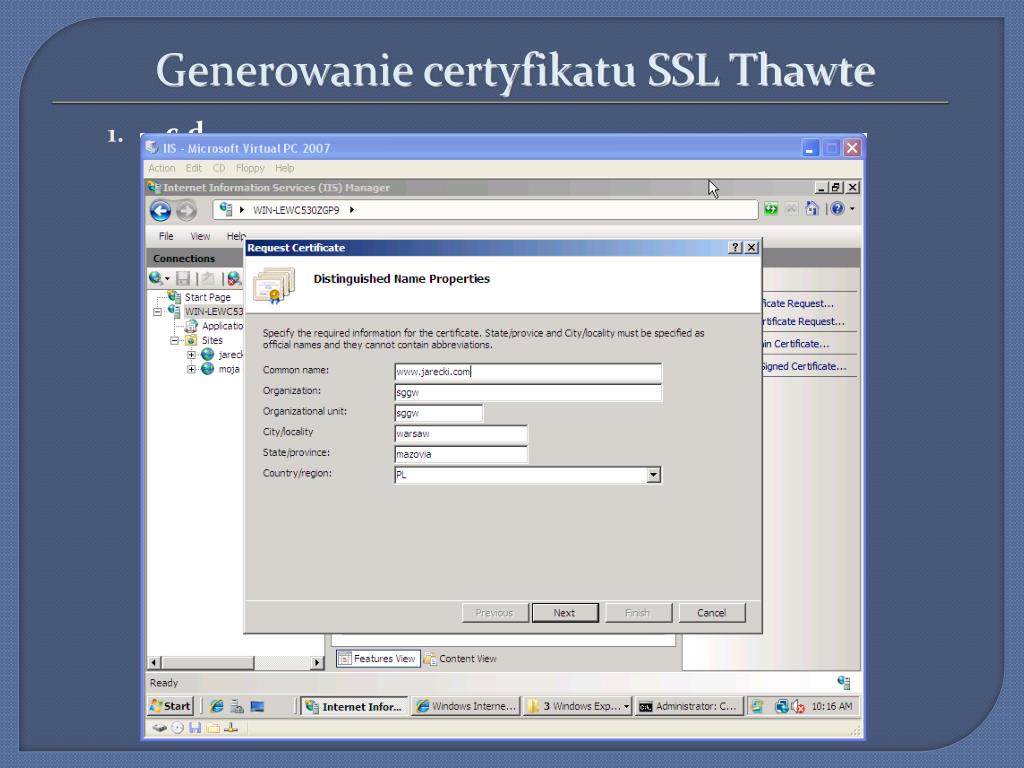Click the Windows Internet Explorer taskbar button

(x=466, y=706)
